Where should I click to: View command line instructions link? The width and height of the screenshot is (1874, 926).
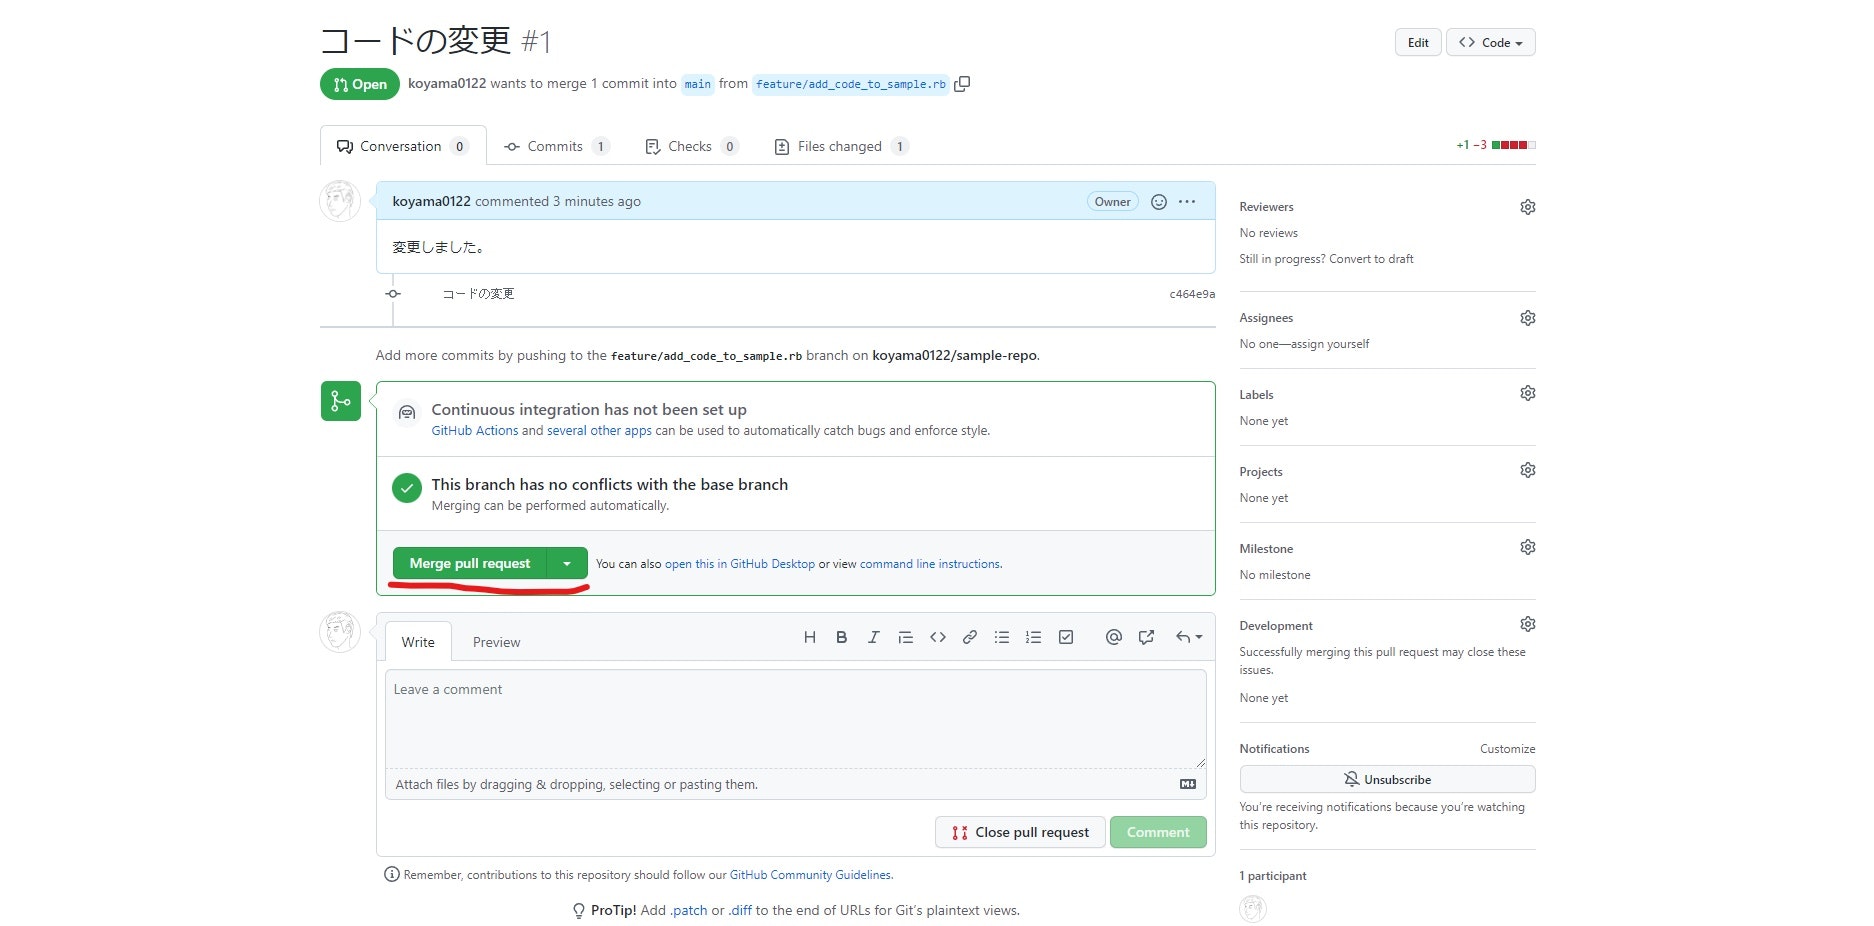coord(930,564)
